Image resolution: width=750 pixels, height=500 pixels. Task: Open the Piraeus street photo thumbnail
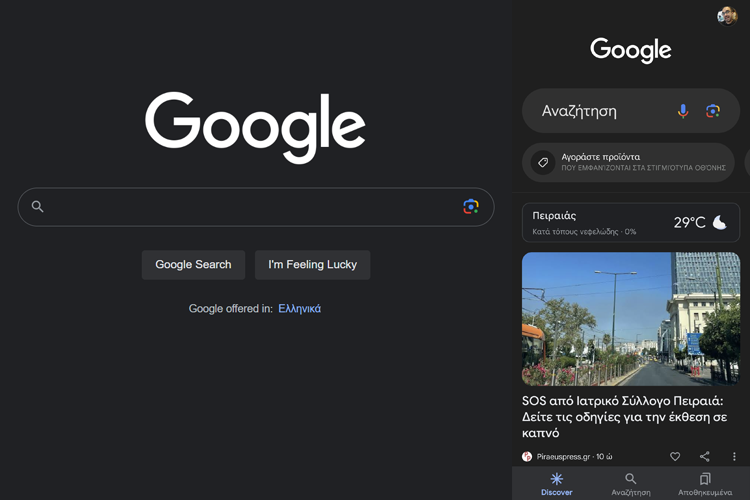click(630, 319)
